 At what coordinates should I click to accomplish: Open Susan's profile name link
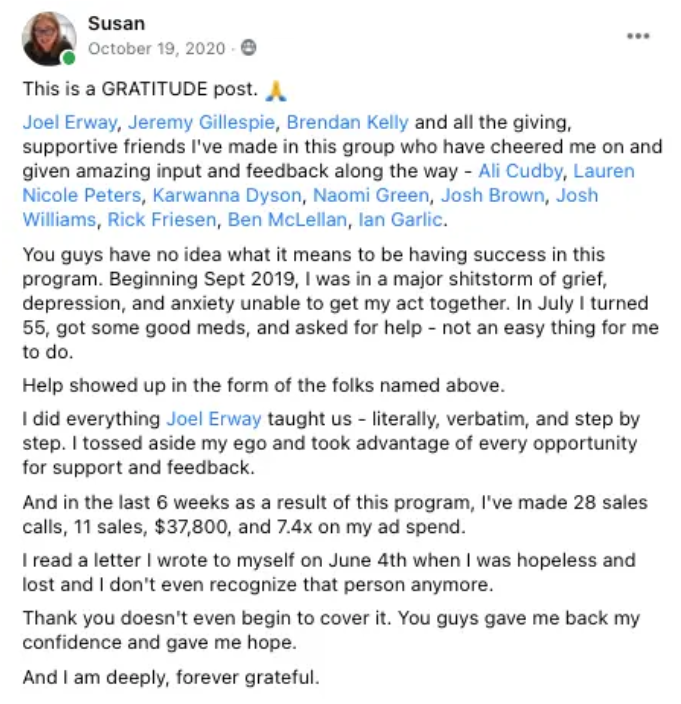pos(116,23)
